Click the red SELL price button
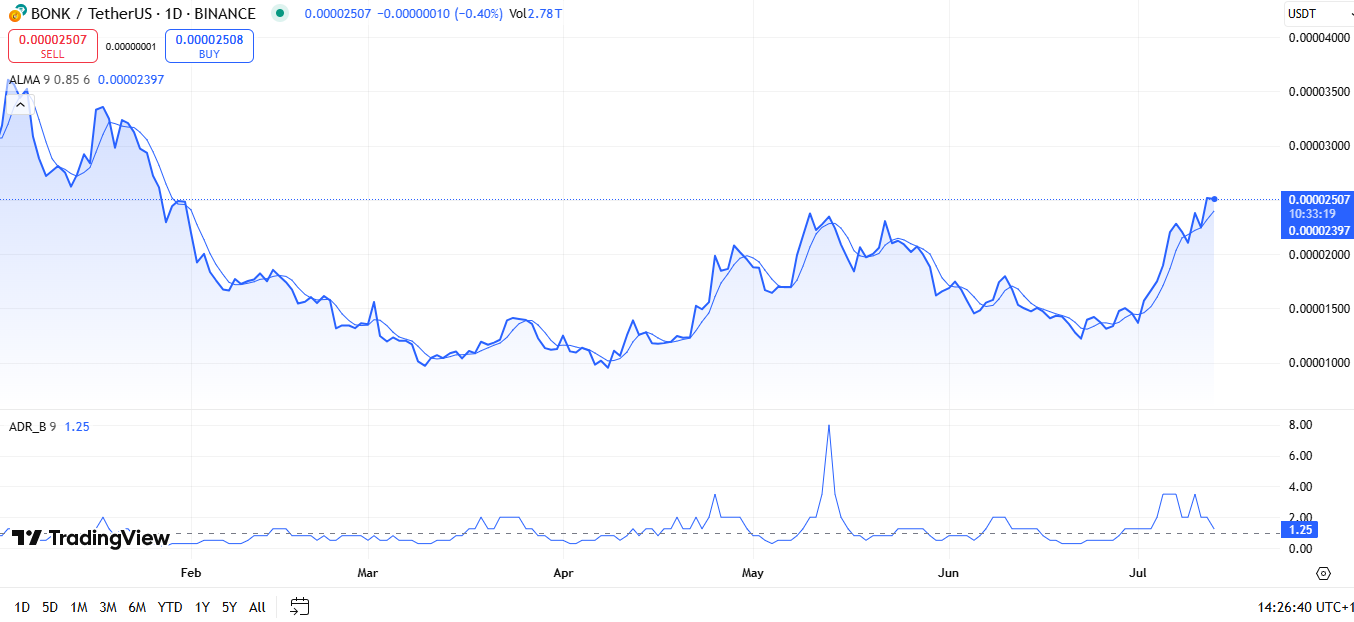 coord(53,45)
